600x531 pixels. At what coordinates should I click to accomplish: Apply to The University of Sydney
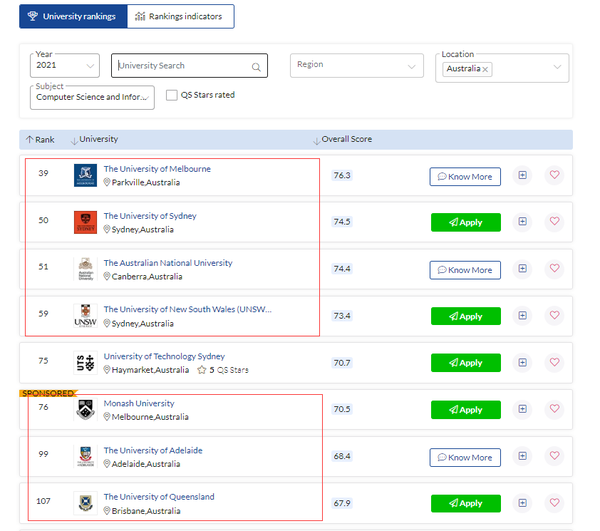(466, 222)
